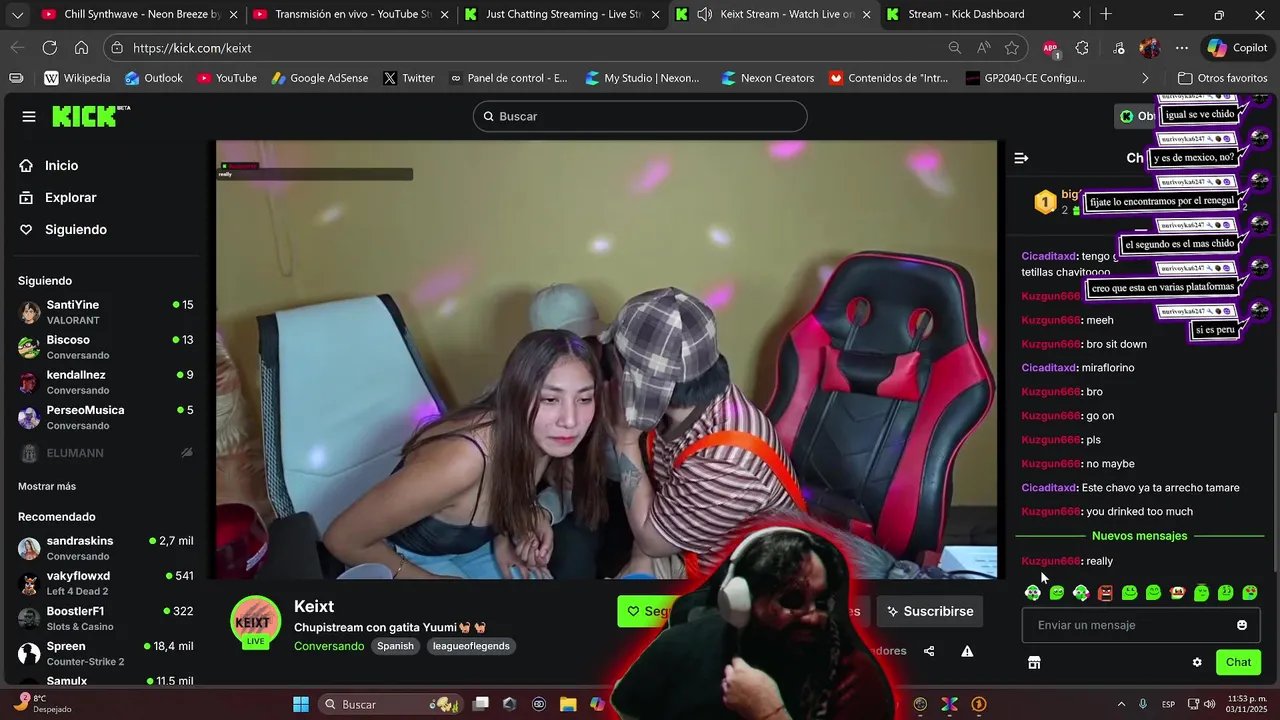The image size is (1280, 720).
Task: Open browser extensions puzzle icon
Action: [1082, 48]
